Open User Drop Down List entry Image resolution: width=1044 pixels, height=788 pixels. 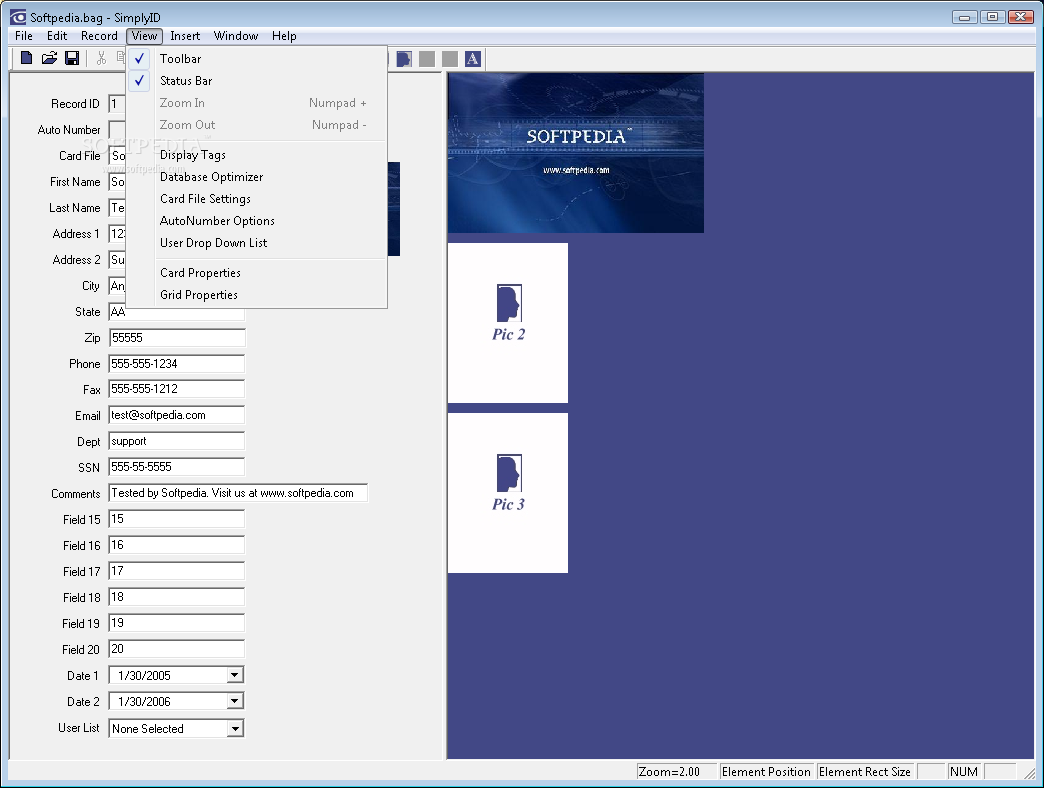[x=256, y=243]
